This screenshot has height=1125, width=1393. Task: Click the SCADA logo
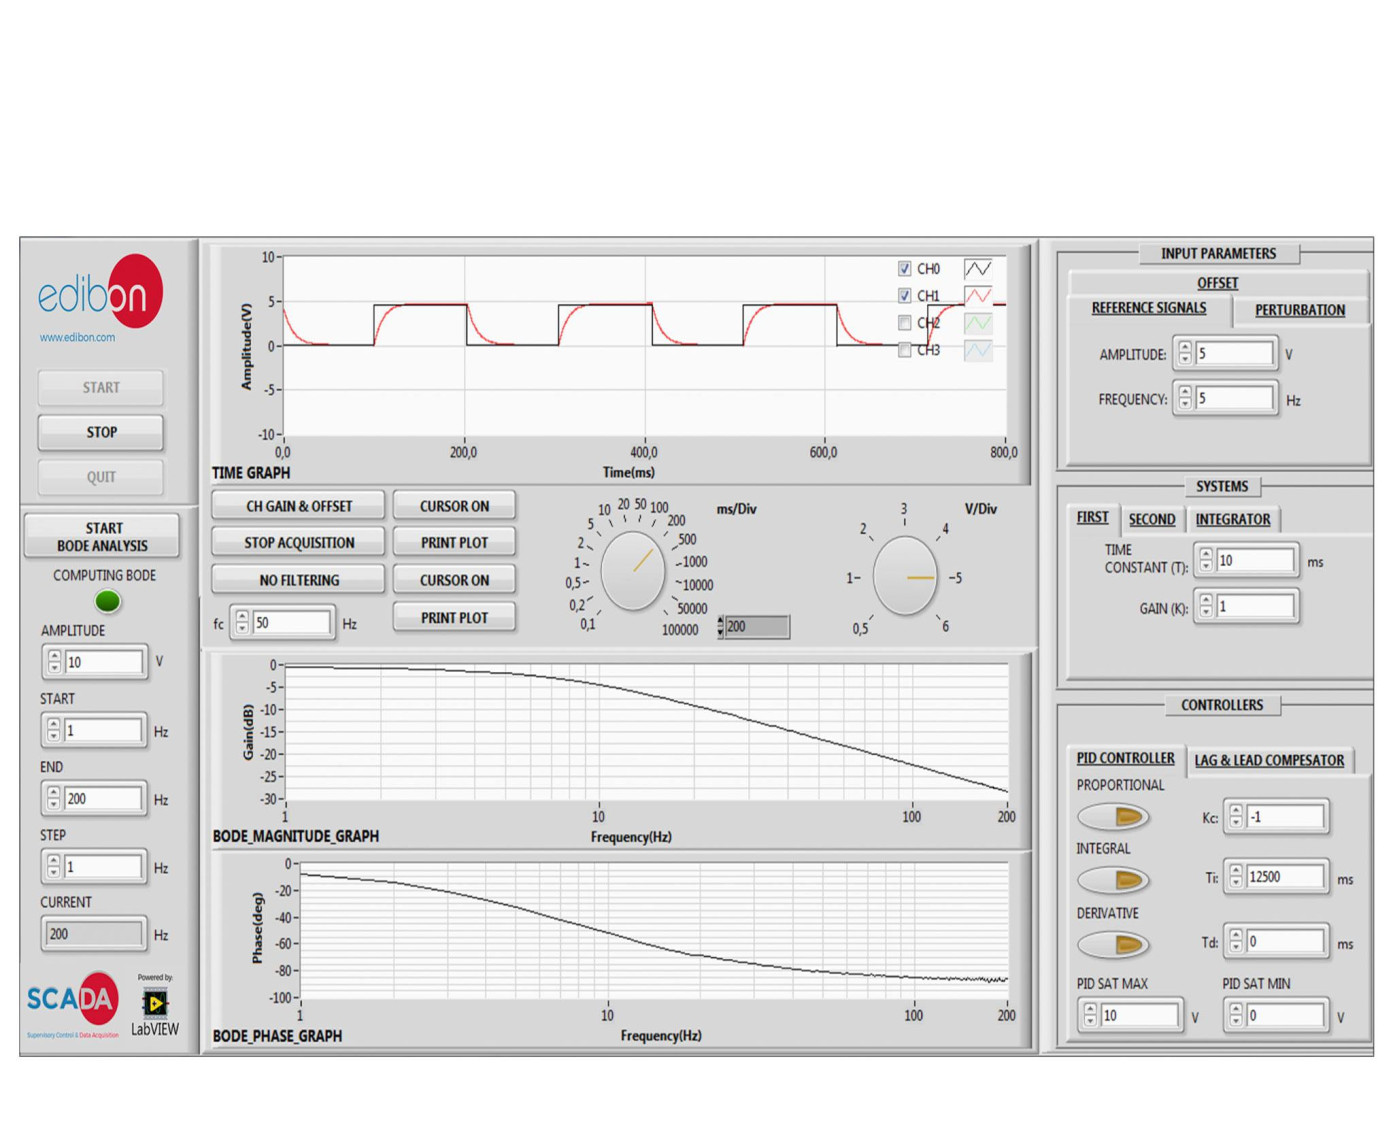(72, 1003)
